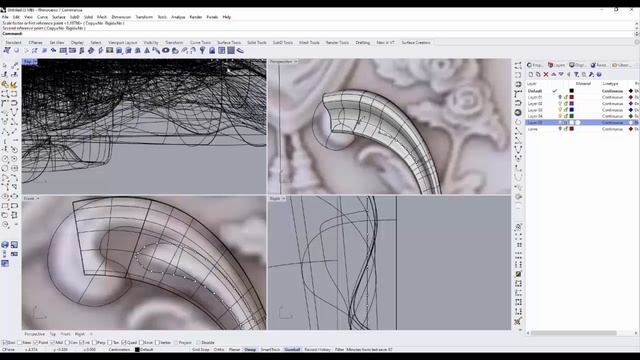
Task: Click the padlock icon in Display toolbar
Action: (x=212, y=51)
